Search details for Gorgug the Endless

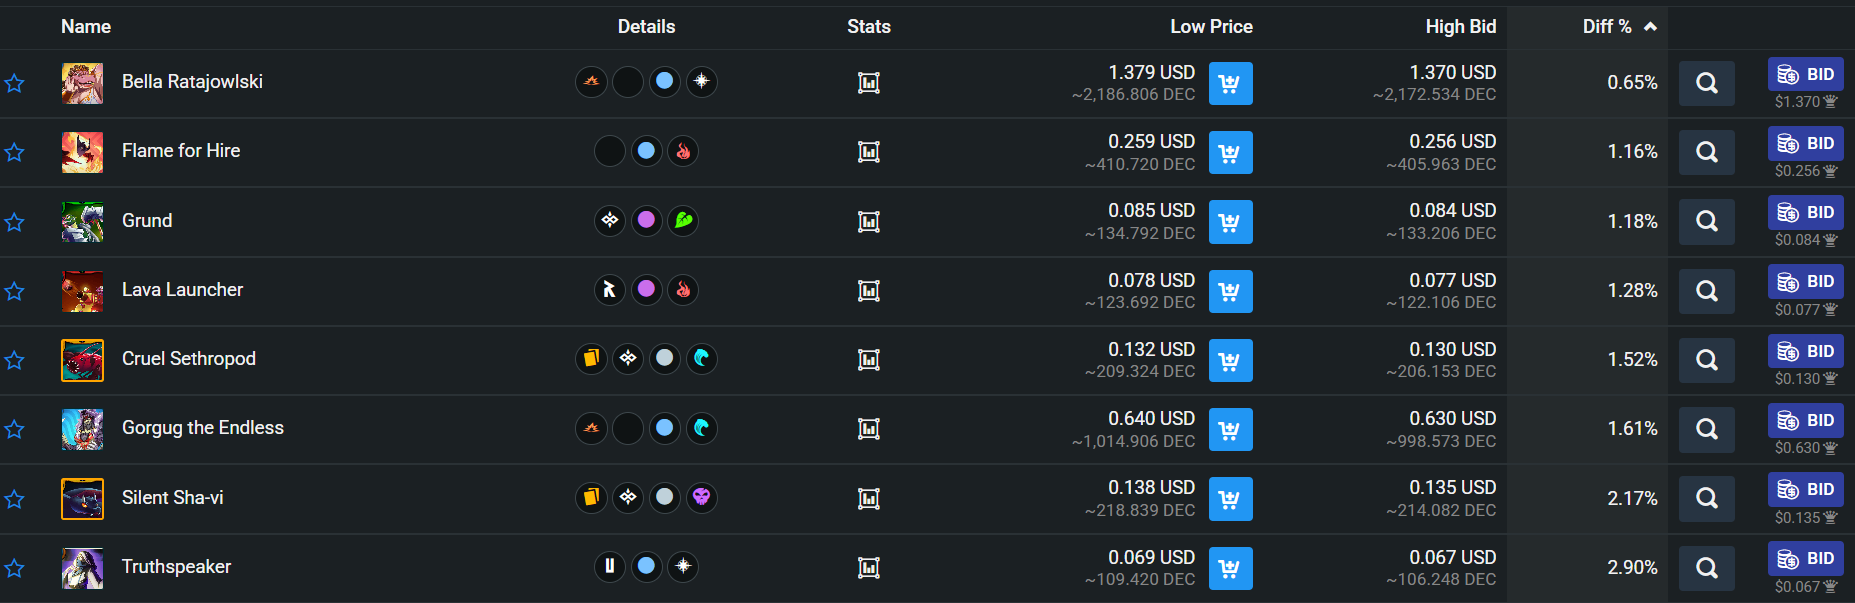click(1707, 429)
